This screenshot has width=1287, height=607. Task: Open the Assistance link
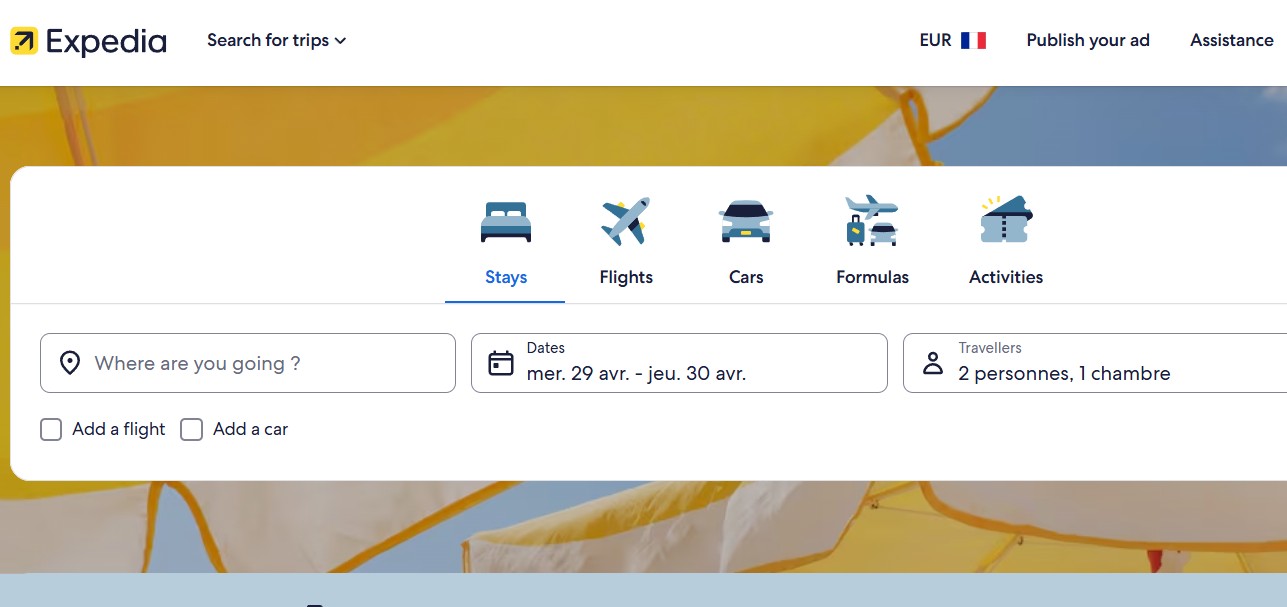(x=1232, y=41)
